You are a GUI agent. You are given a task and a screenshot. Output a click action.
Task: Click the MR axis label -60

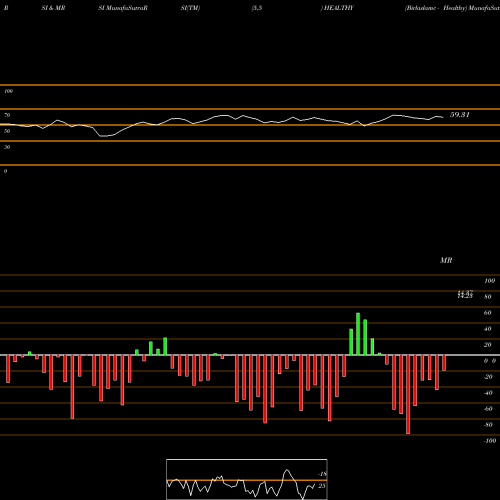click(488, 409)
